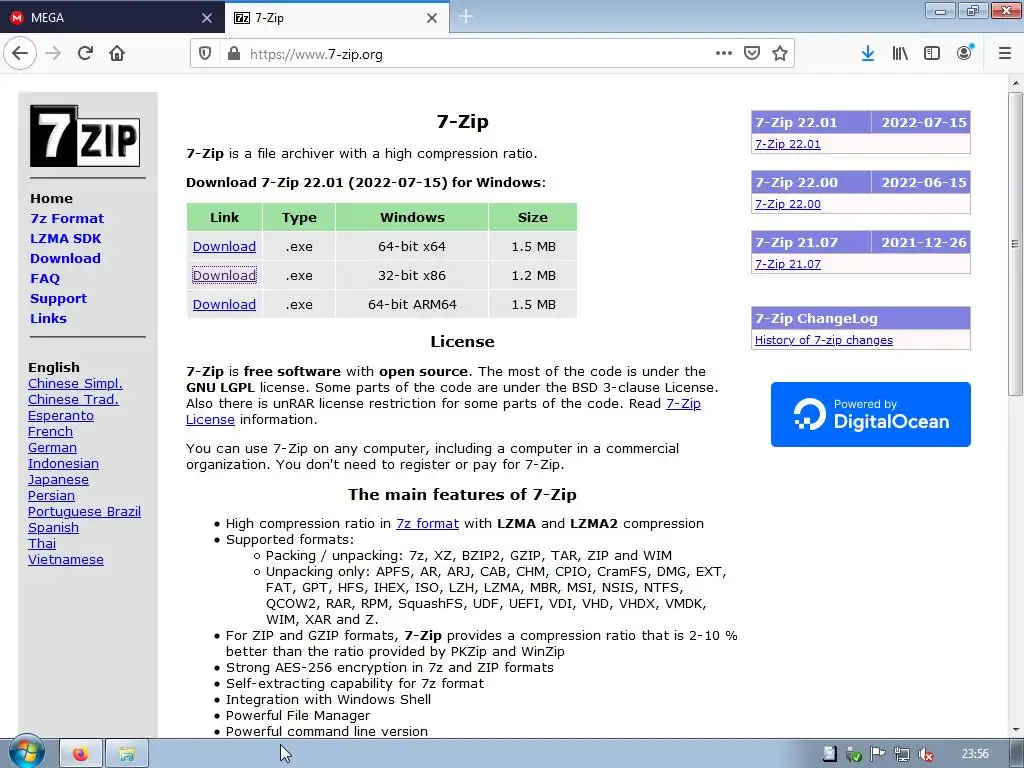This screenshot has height=768, width=1024.
Task: Show tracking protection shield info
Action: click(204, 54)
